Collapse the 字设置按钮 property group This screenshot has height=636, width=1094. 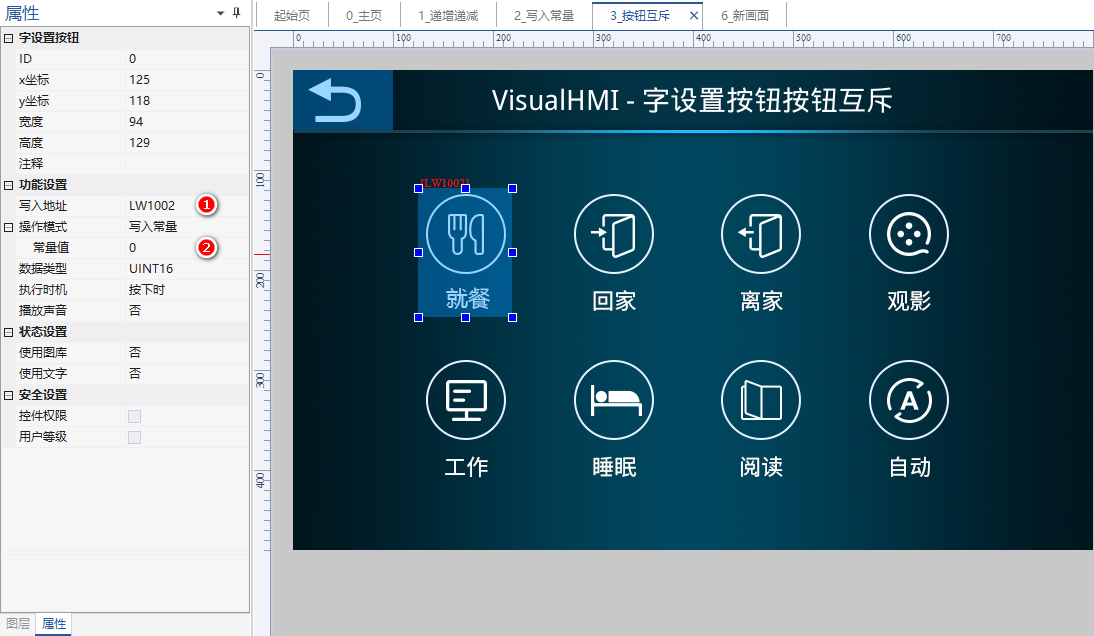coord(8,38)
